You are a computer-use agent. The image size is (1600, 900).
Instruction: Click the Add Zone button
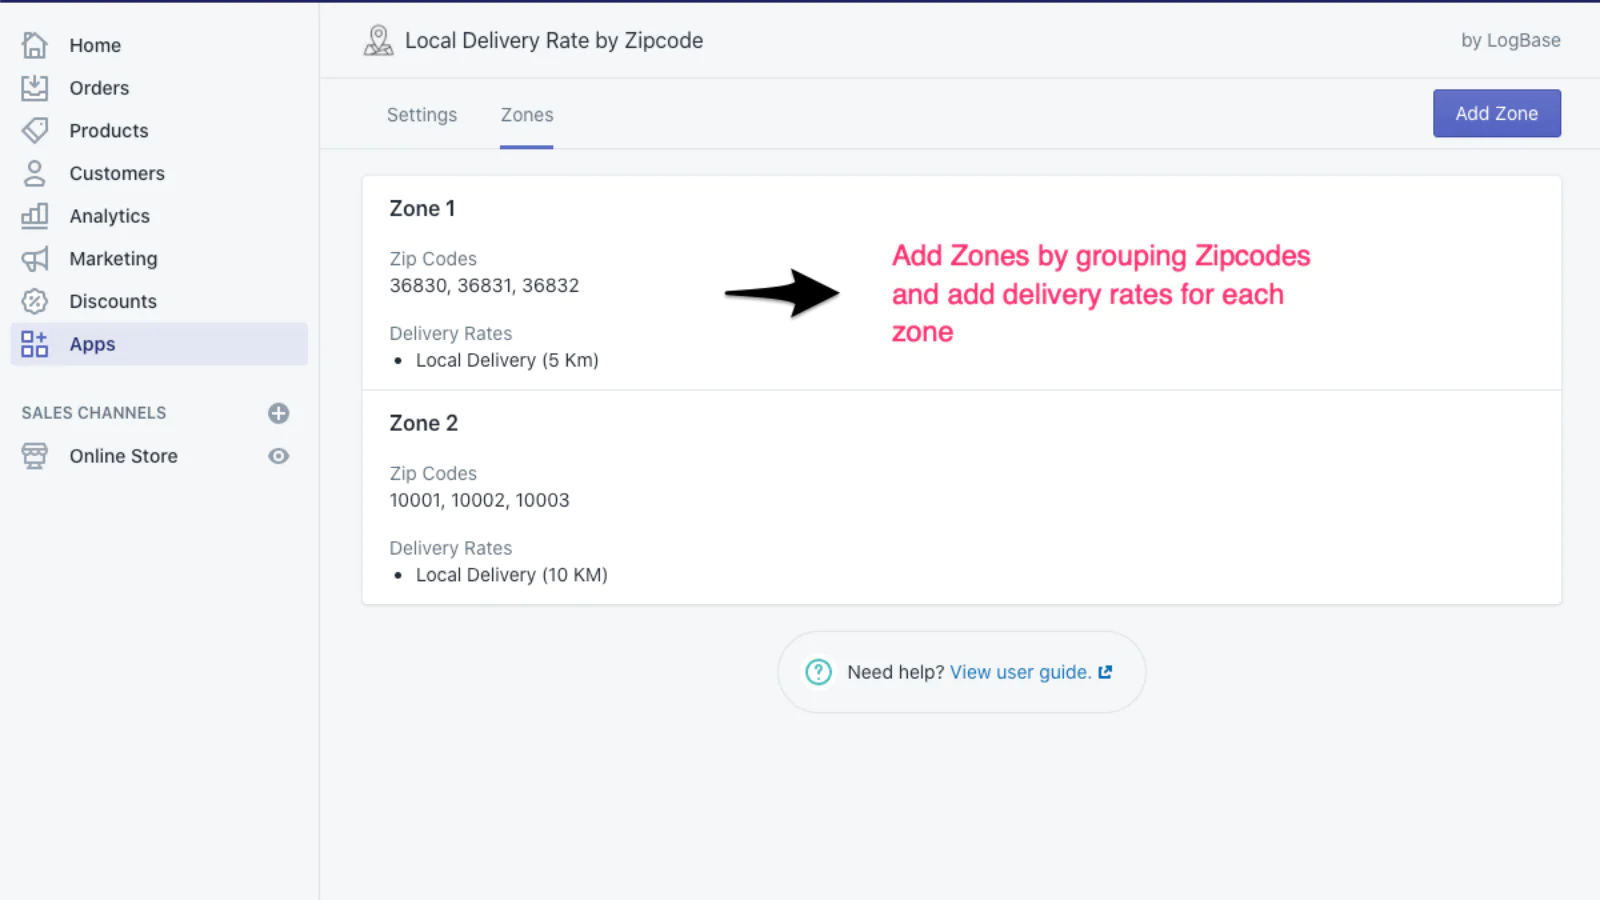[x=1496, y=113]
